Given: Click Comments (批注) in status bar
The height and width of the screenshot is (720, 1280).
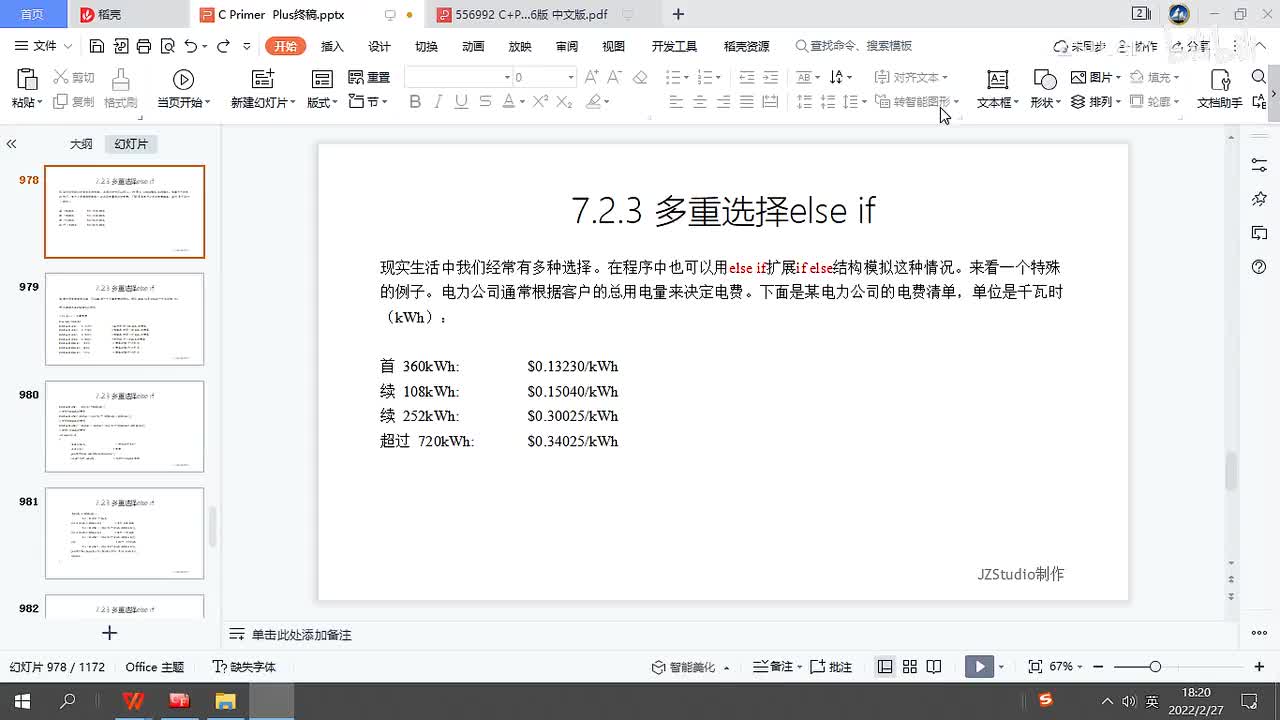Looking at the screenshot, I should coord(831,666).
